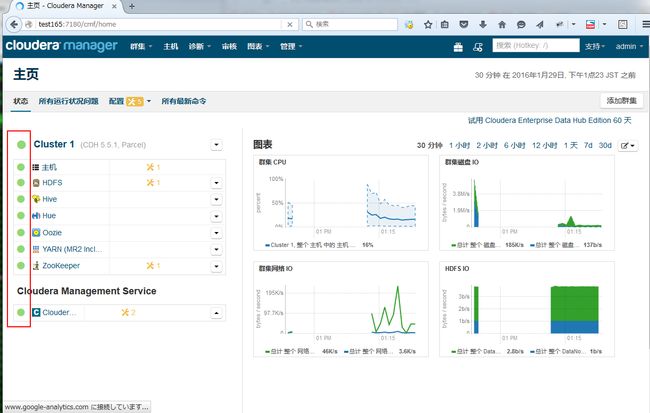The width and height of the screenshot is (650, 413).
Task: Collapse Cloudera Management Service actions arrow
Action: [x=216, y=313]
